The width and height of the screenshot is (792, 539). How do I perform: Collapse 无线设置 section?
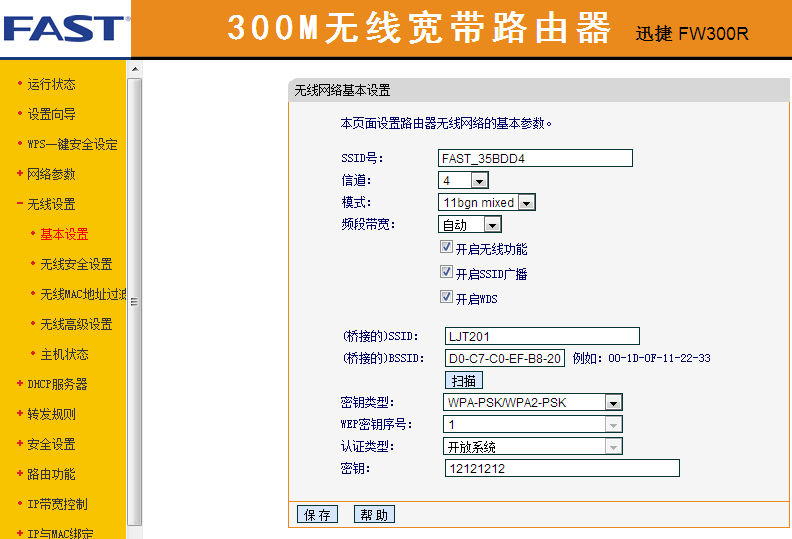[51, 204]
